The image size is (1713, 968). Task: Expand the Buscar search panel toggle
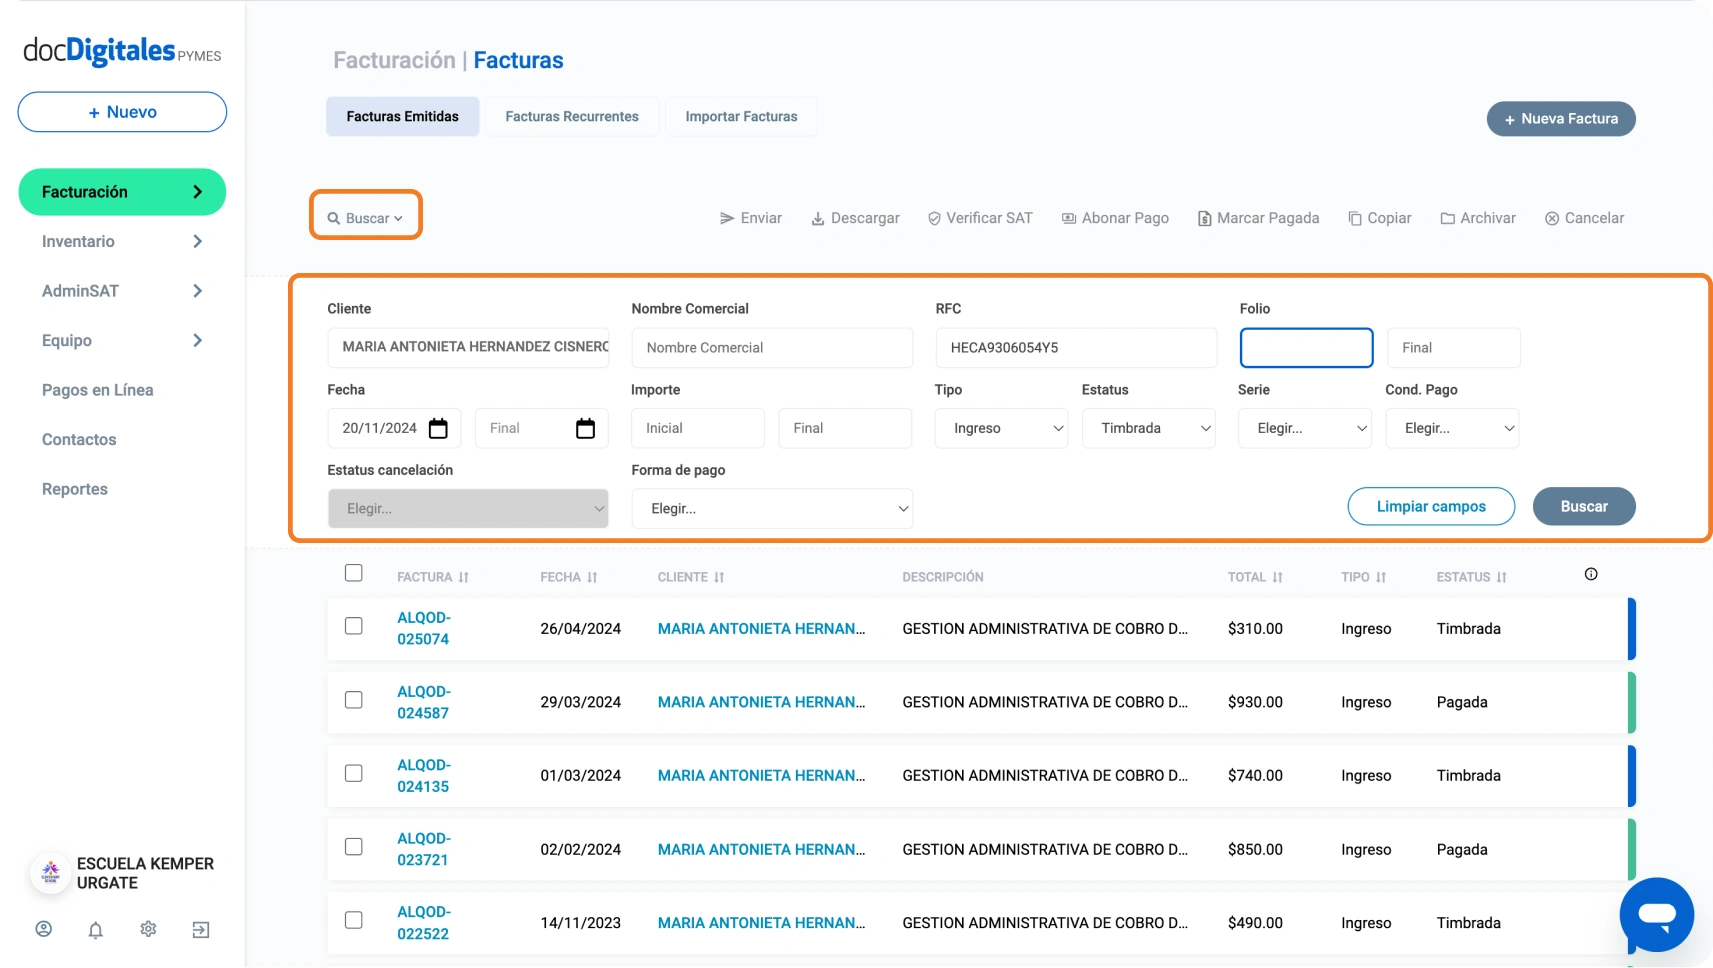pyautogui.click(x=365, y=218)
